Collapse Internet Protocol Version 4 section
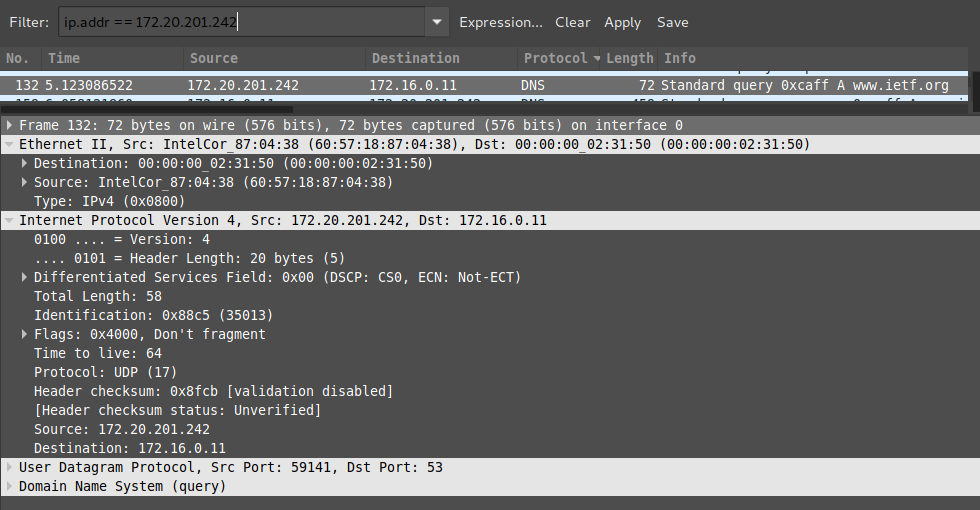This screenshot has height=510, width=980. 9,221
